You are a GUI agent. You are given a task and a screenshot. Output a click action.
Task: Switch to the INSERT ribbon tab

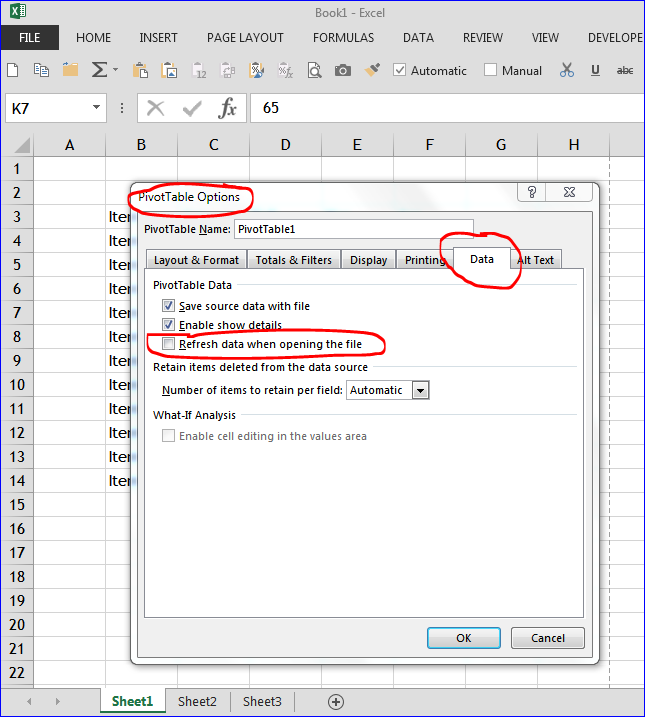(x=158, y=37)
